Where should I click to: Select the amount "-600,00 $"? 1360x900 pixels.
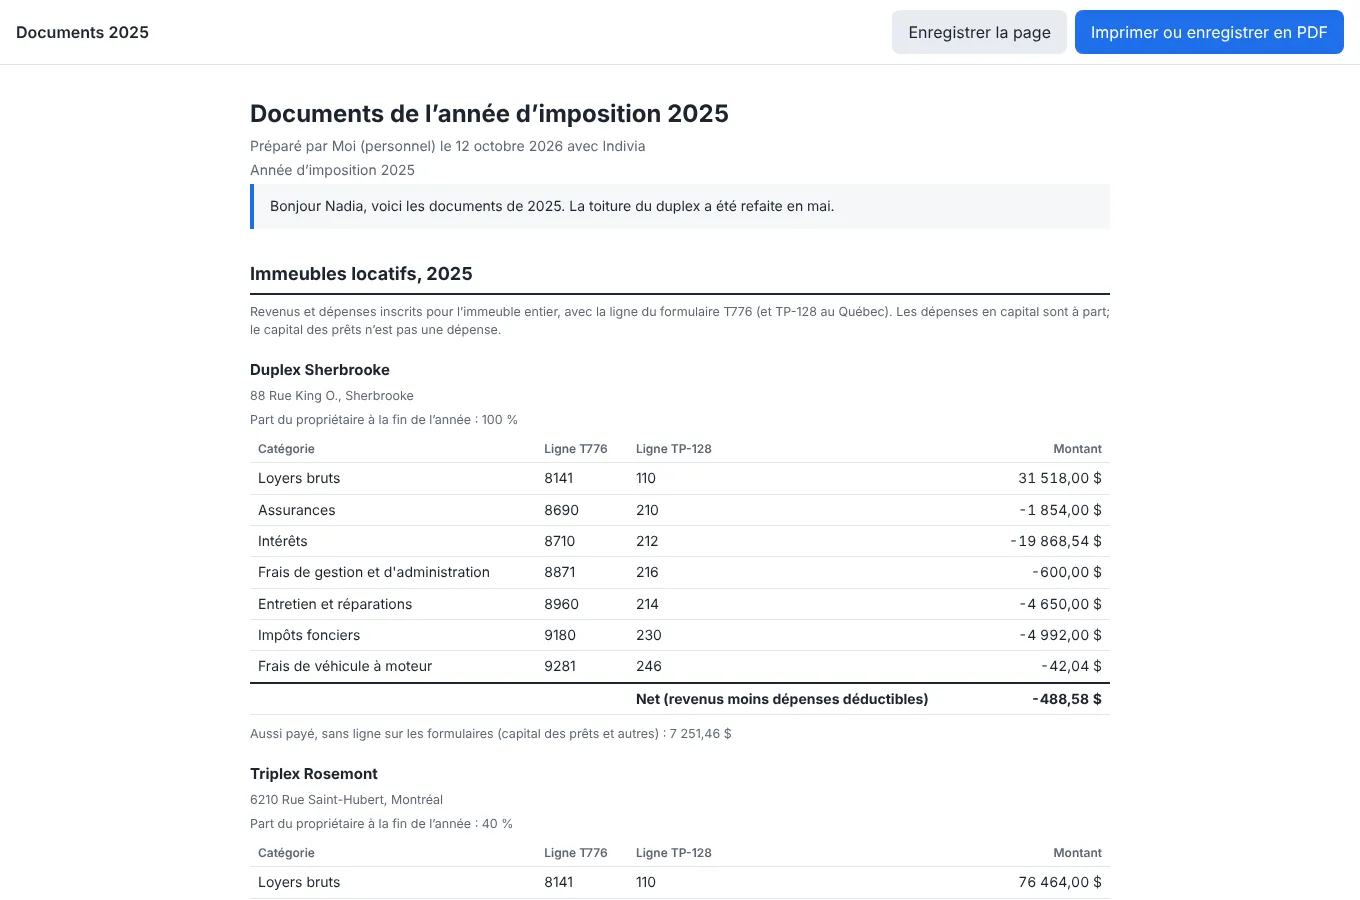point(1067,572)
